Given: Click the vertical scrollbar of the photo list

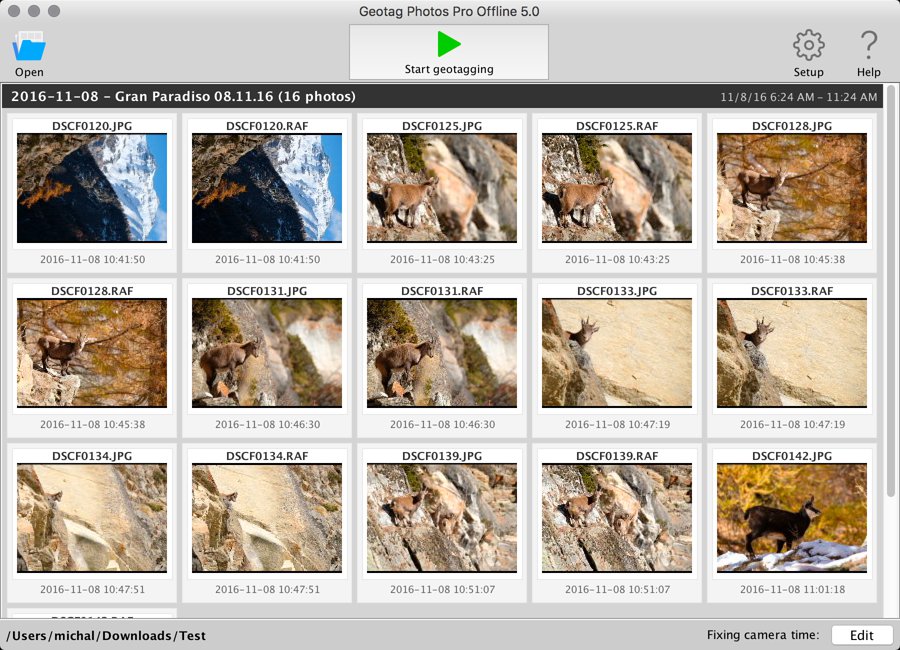Looking at the screenshot, I should click(890, 292).
